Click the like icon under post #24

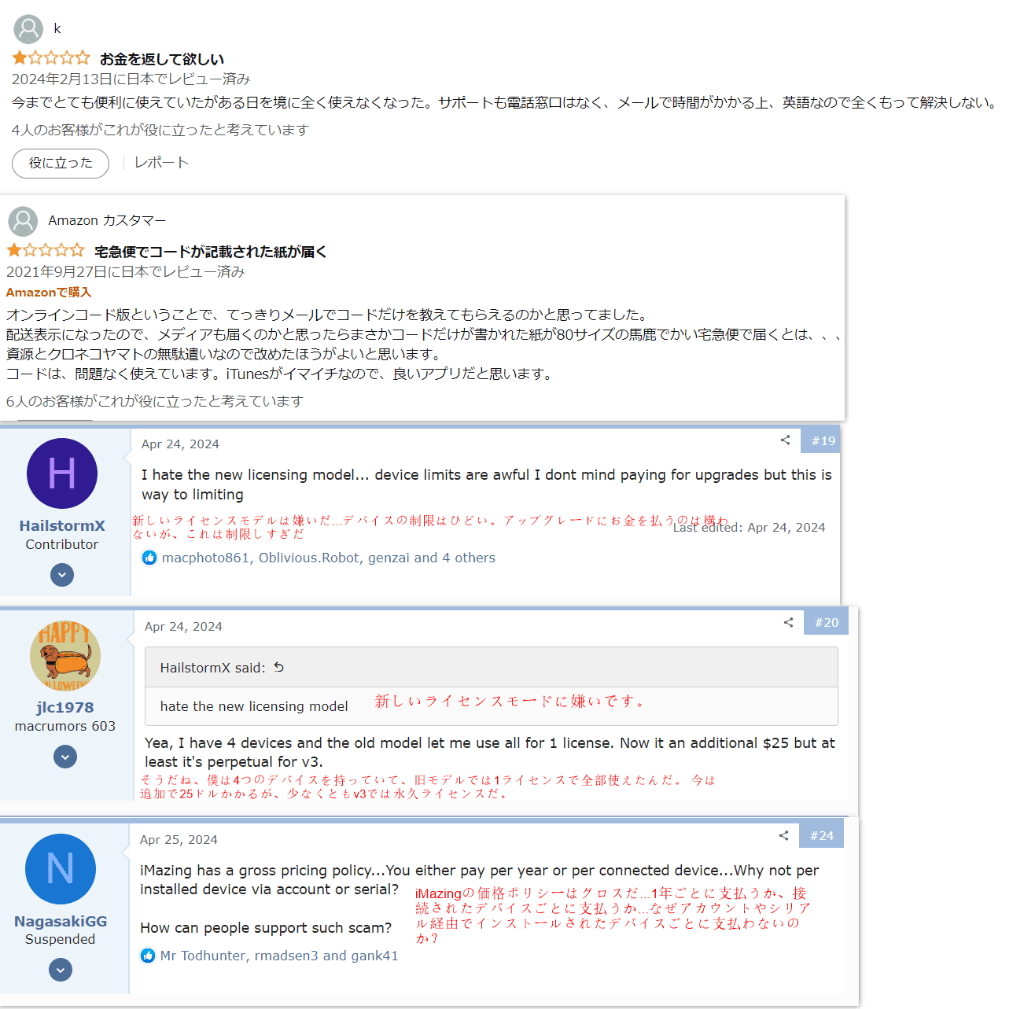(x=148, y=956)
